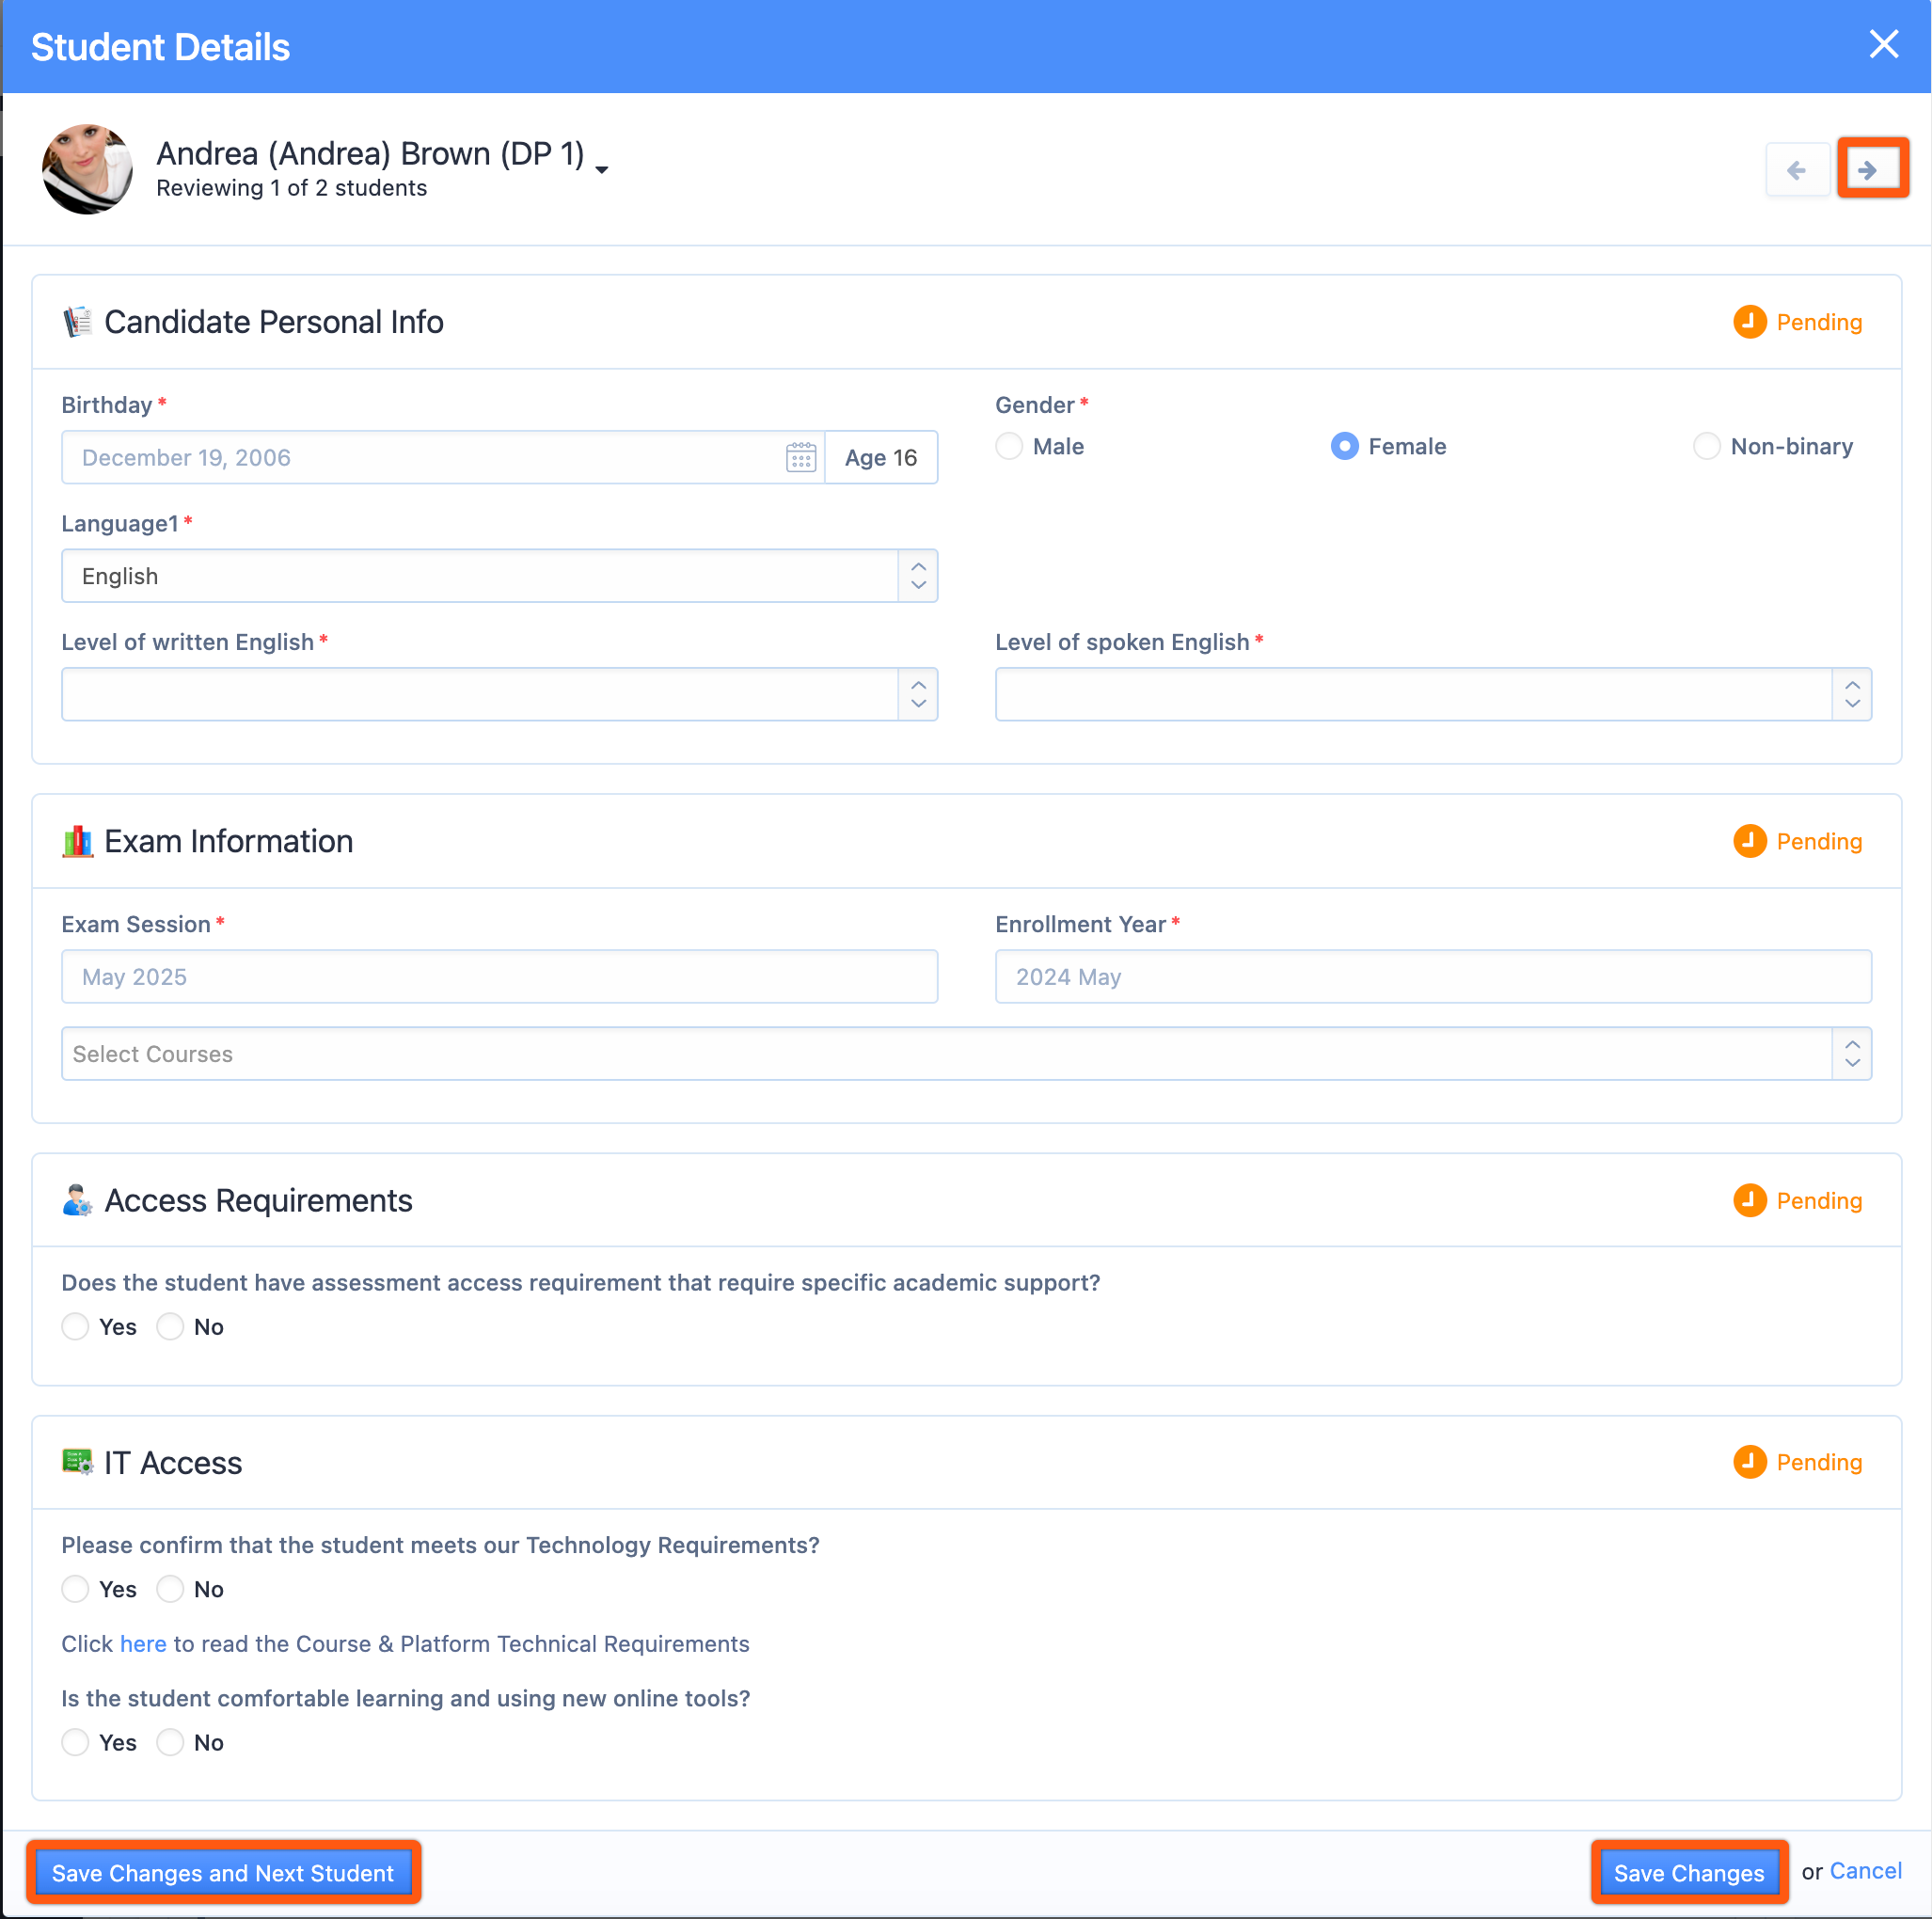Go to previous student arrow
The width and height of the screenshot is (1932, 1919).
[x=1797, y=170]
